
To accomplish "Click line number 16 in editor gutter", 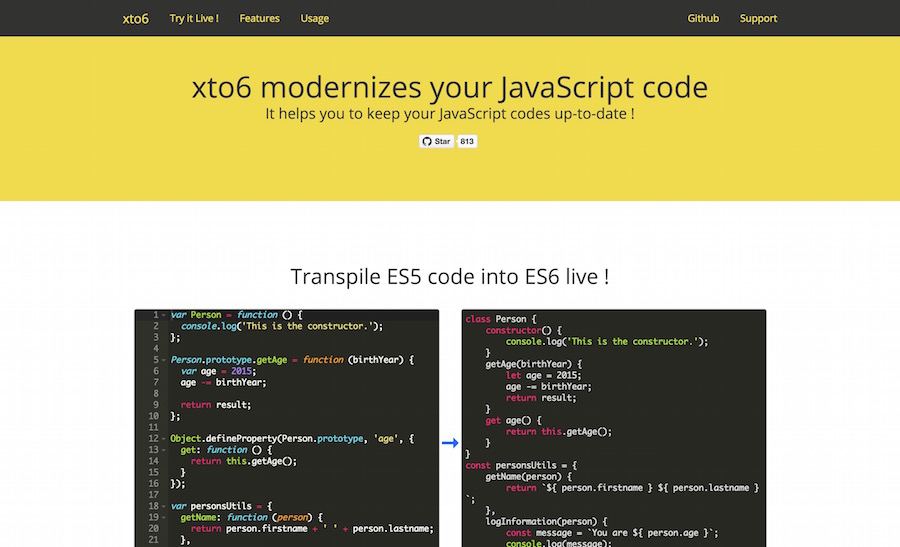I will (153, 484).
